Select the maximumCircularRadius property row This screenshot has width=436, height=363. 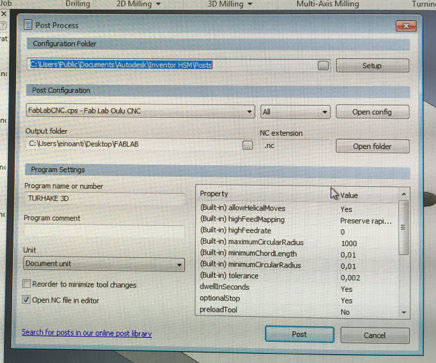pyautogui.click(x=298, y=243)
